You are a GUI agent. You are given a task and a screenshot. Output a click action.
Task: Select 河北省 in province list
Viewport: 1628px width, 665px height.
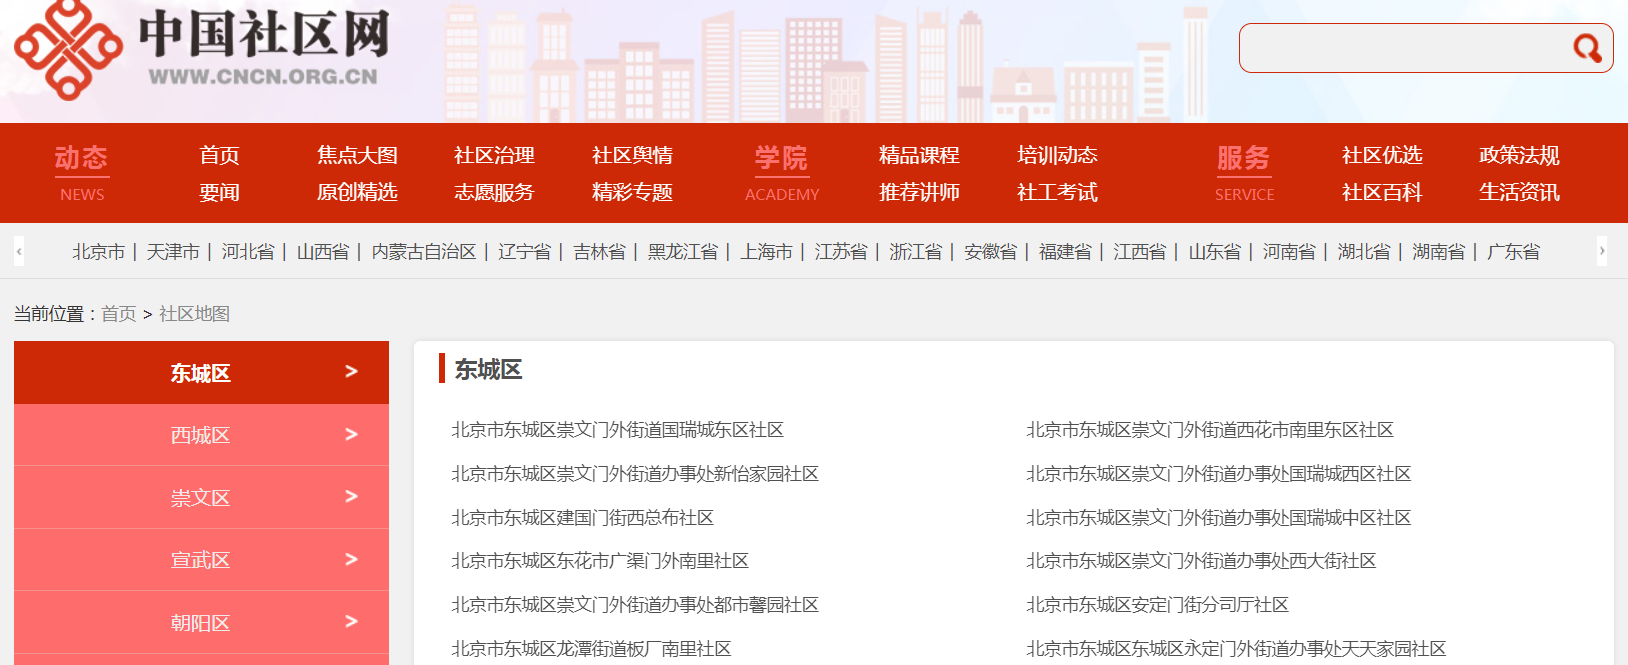[x=248, y=252]
